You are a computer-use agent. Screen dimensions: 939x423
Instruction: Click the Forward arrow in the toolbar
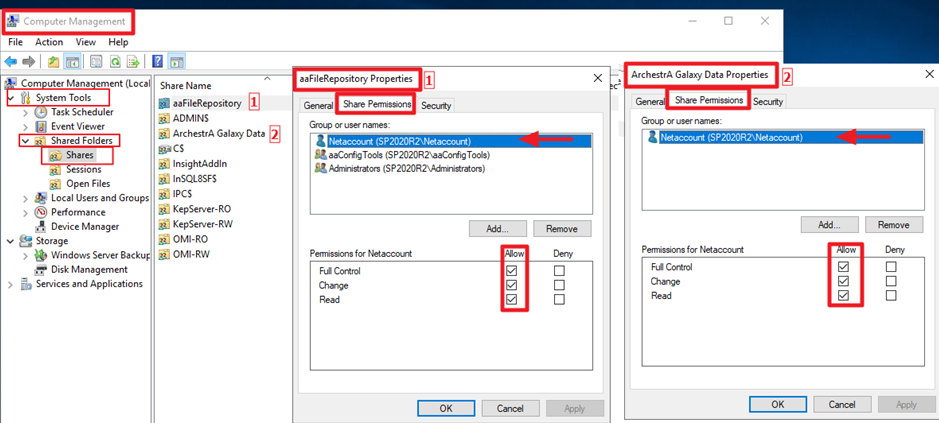point(28,61)
